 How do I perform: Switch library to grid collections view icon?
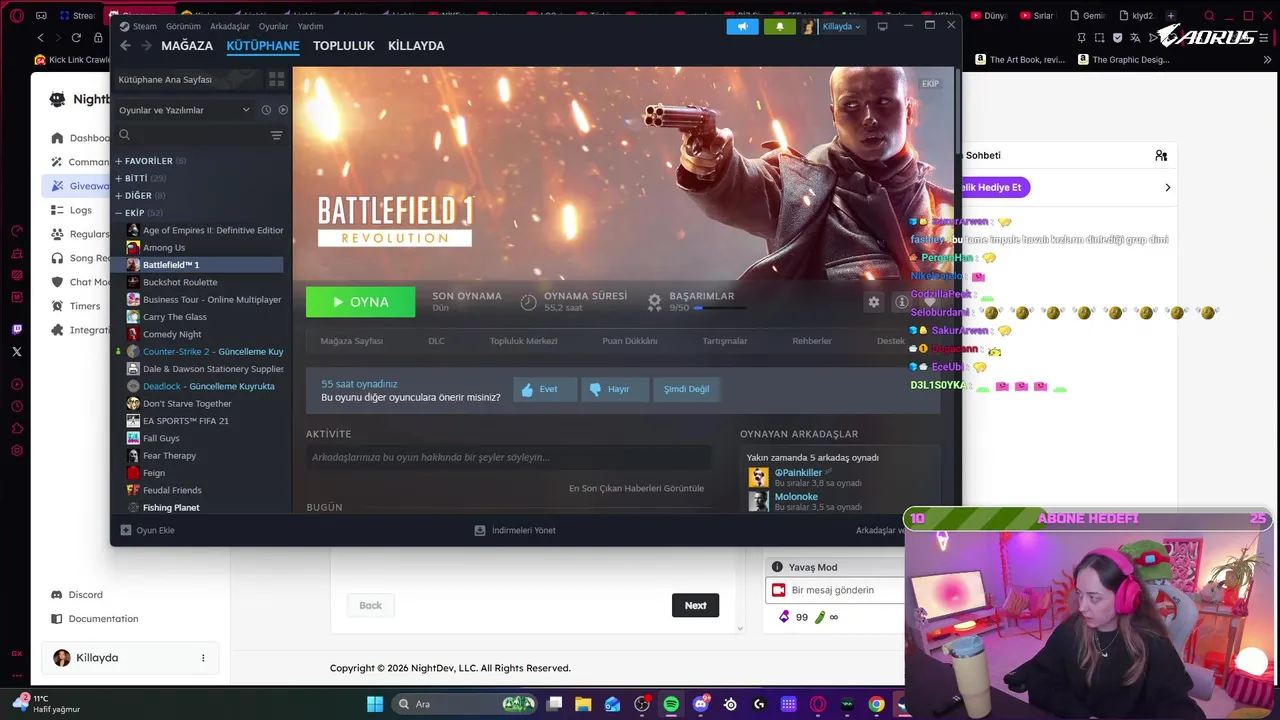[276, 79]
